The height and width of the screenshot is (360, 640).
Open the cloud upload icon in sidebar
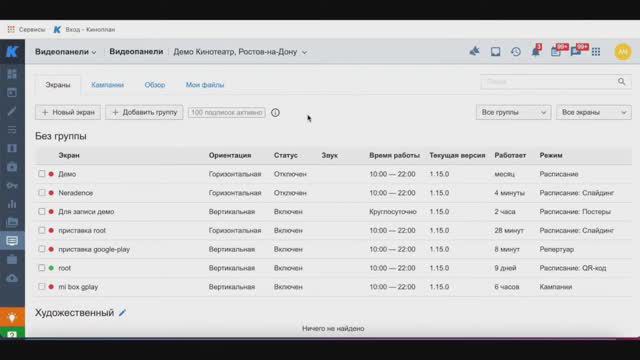[x=12, y=278]
